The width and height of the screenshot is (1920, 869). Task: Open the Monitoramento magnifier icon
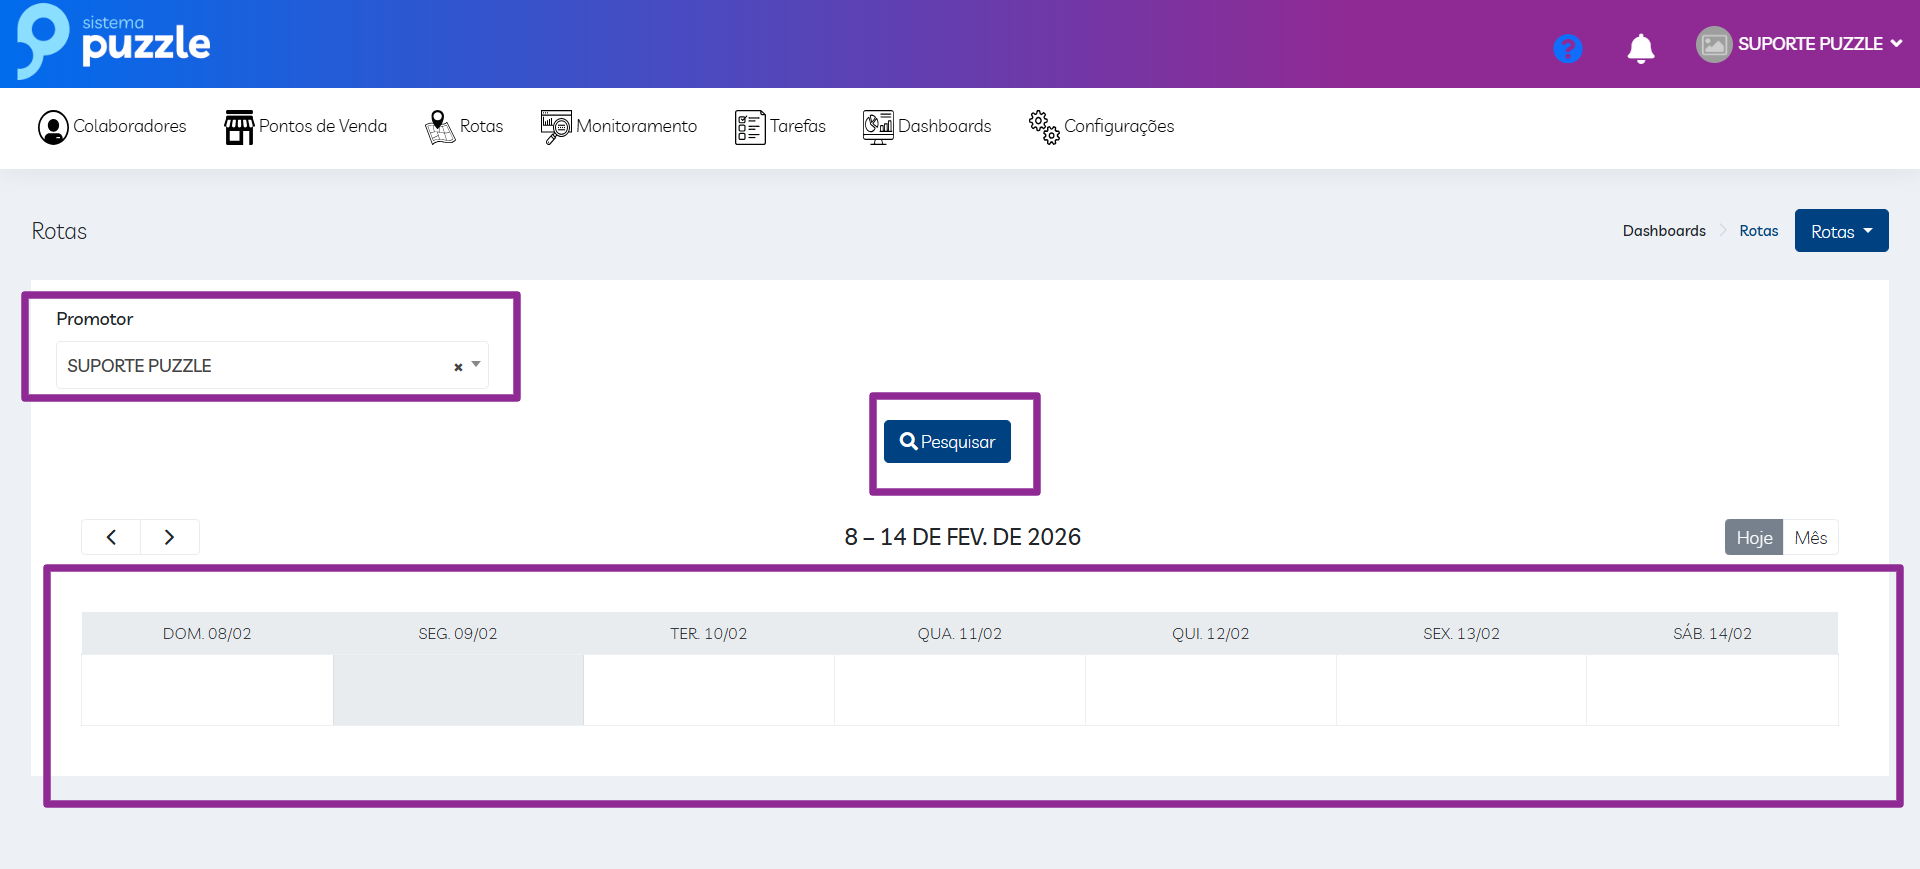(x=556, y=127)
